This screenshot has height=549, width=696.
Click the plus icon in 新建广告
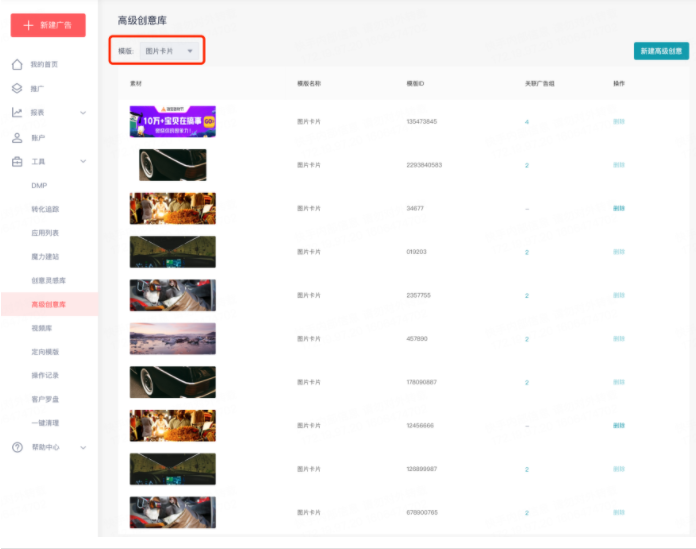point(28,25)
